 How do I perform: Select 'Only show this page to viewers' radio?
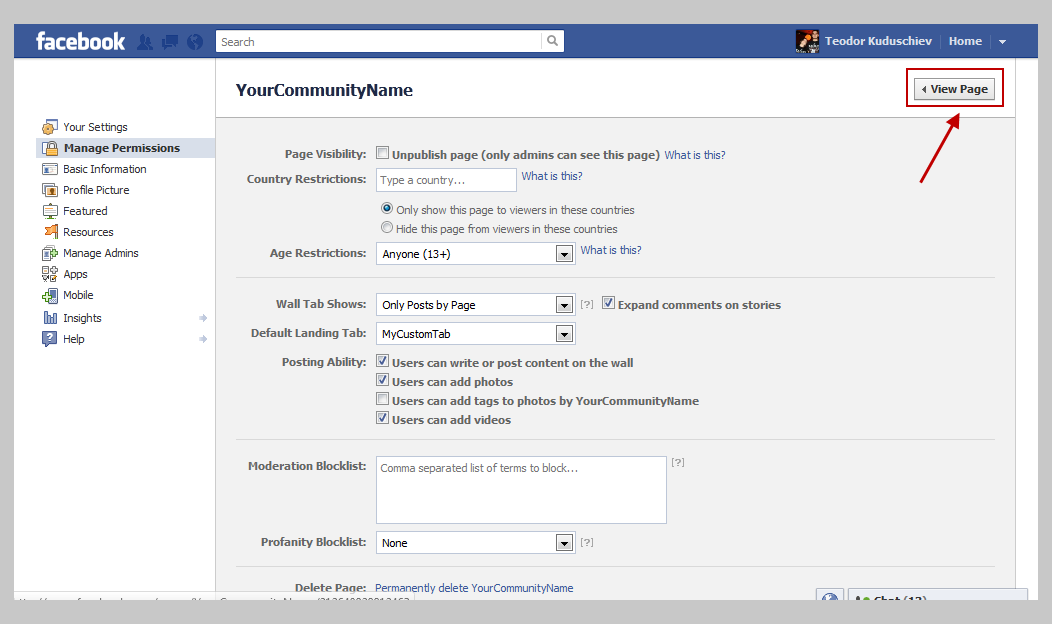387,208
